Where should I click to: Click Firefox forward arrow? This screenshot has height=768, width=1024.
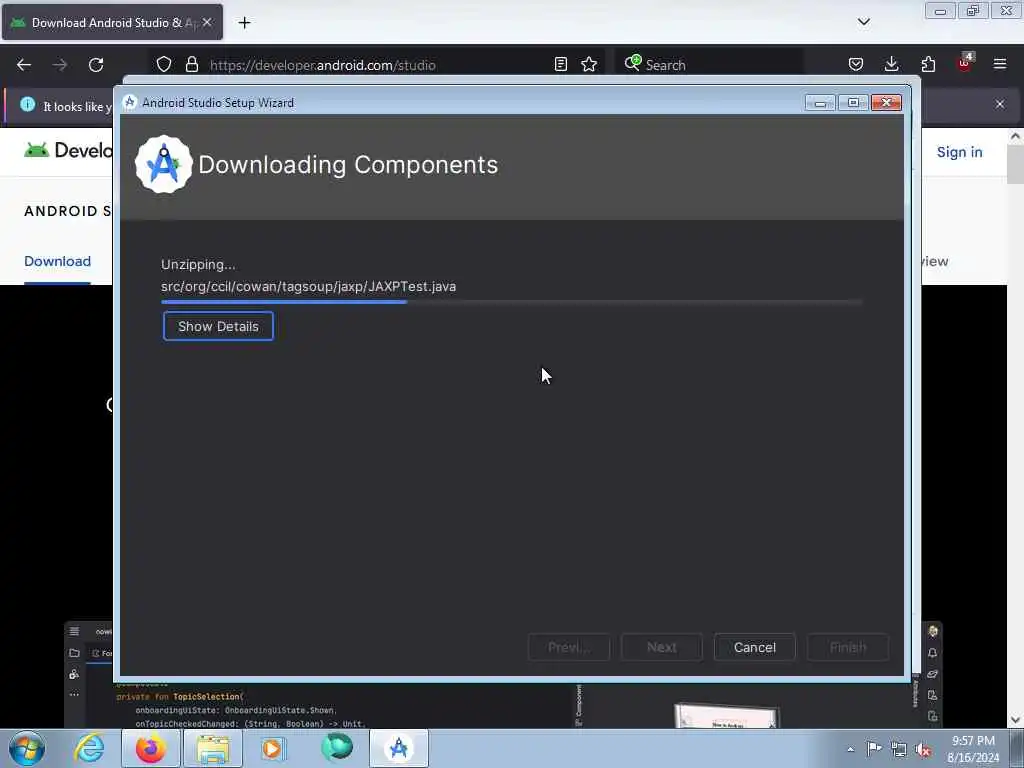(59, 65)
